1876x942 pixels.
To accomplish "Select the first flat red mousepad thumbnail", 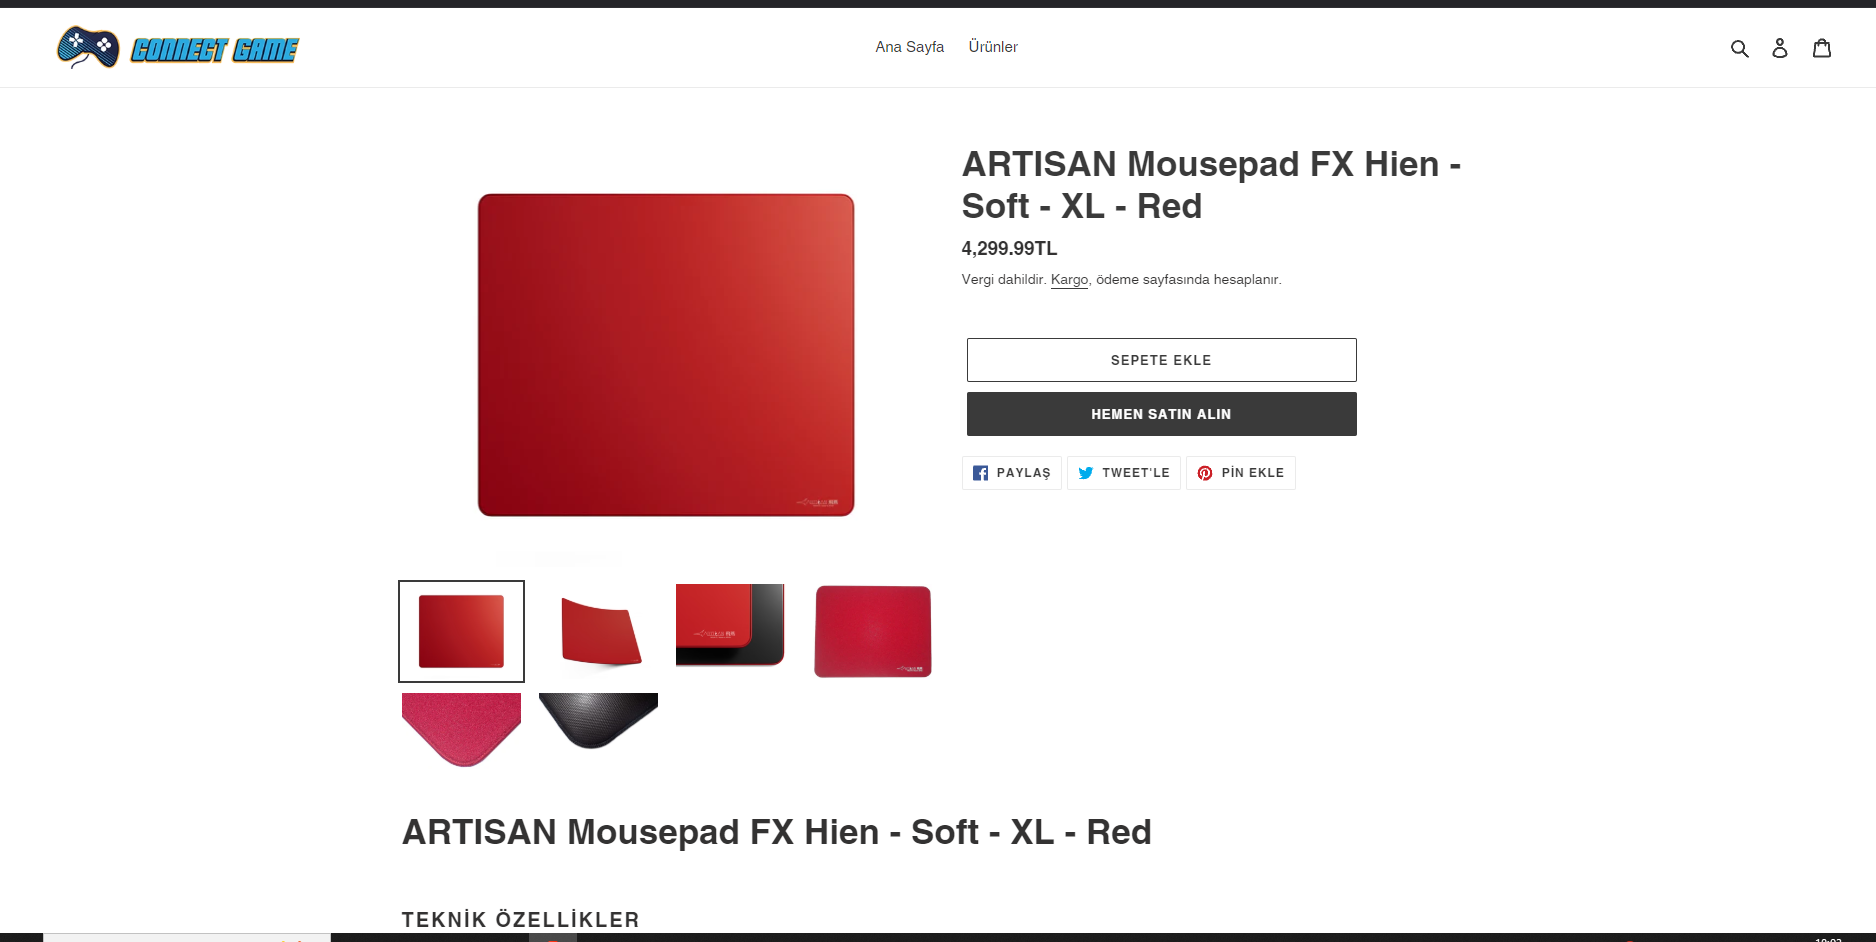I will [x=461, y=632].
